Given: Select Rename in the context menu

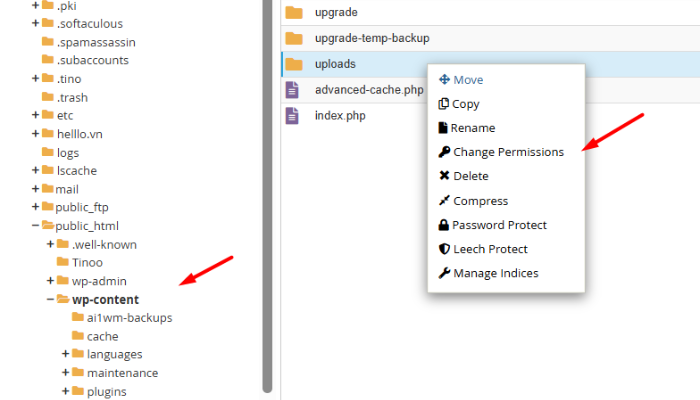Looking at the screenshot, I should tap(472, 128).
